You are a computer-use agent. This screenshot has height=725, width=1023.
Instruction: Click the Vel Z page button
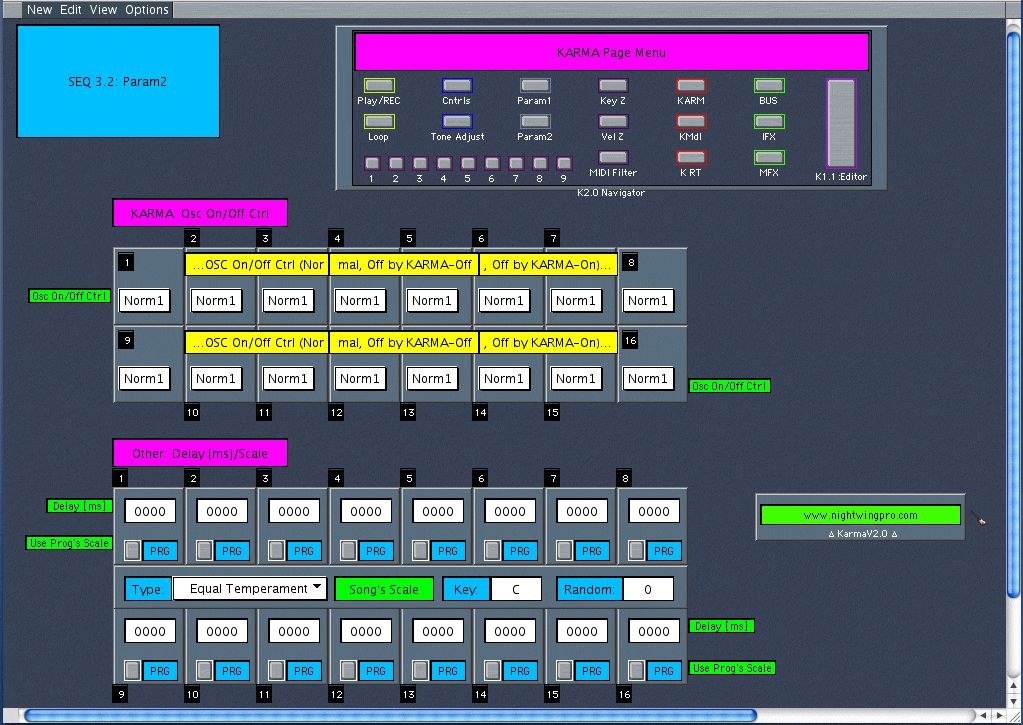pyautogui.click(x=613, y=122)
